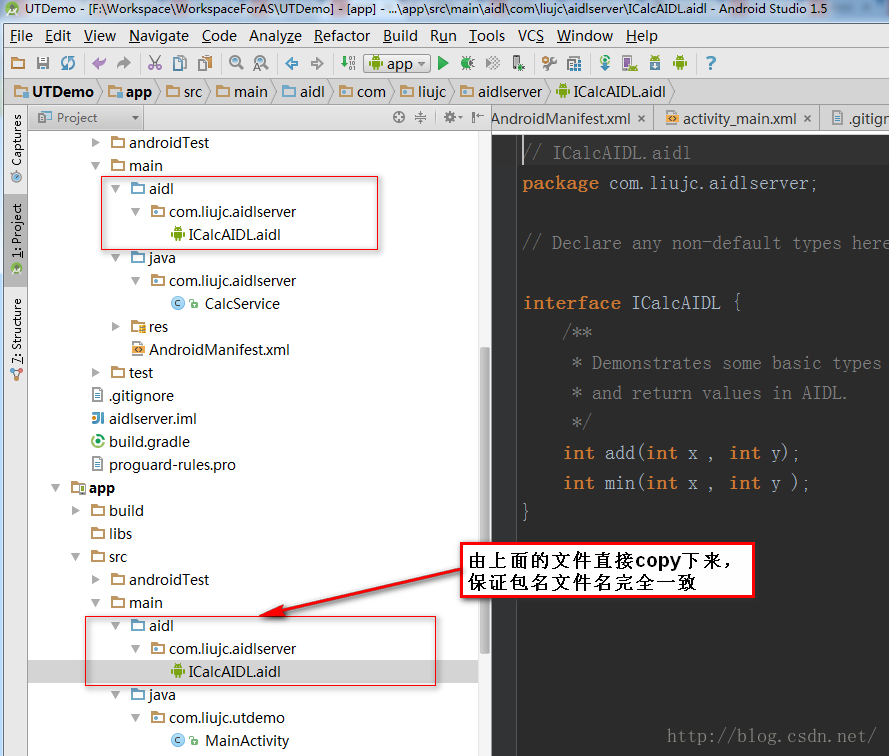Open the Project view selector dropdown
Viewport: 889px width, 756px height.
[x=76, y=118]
